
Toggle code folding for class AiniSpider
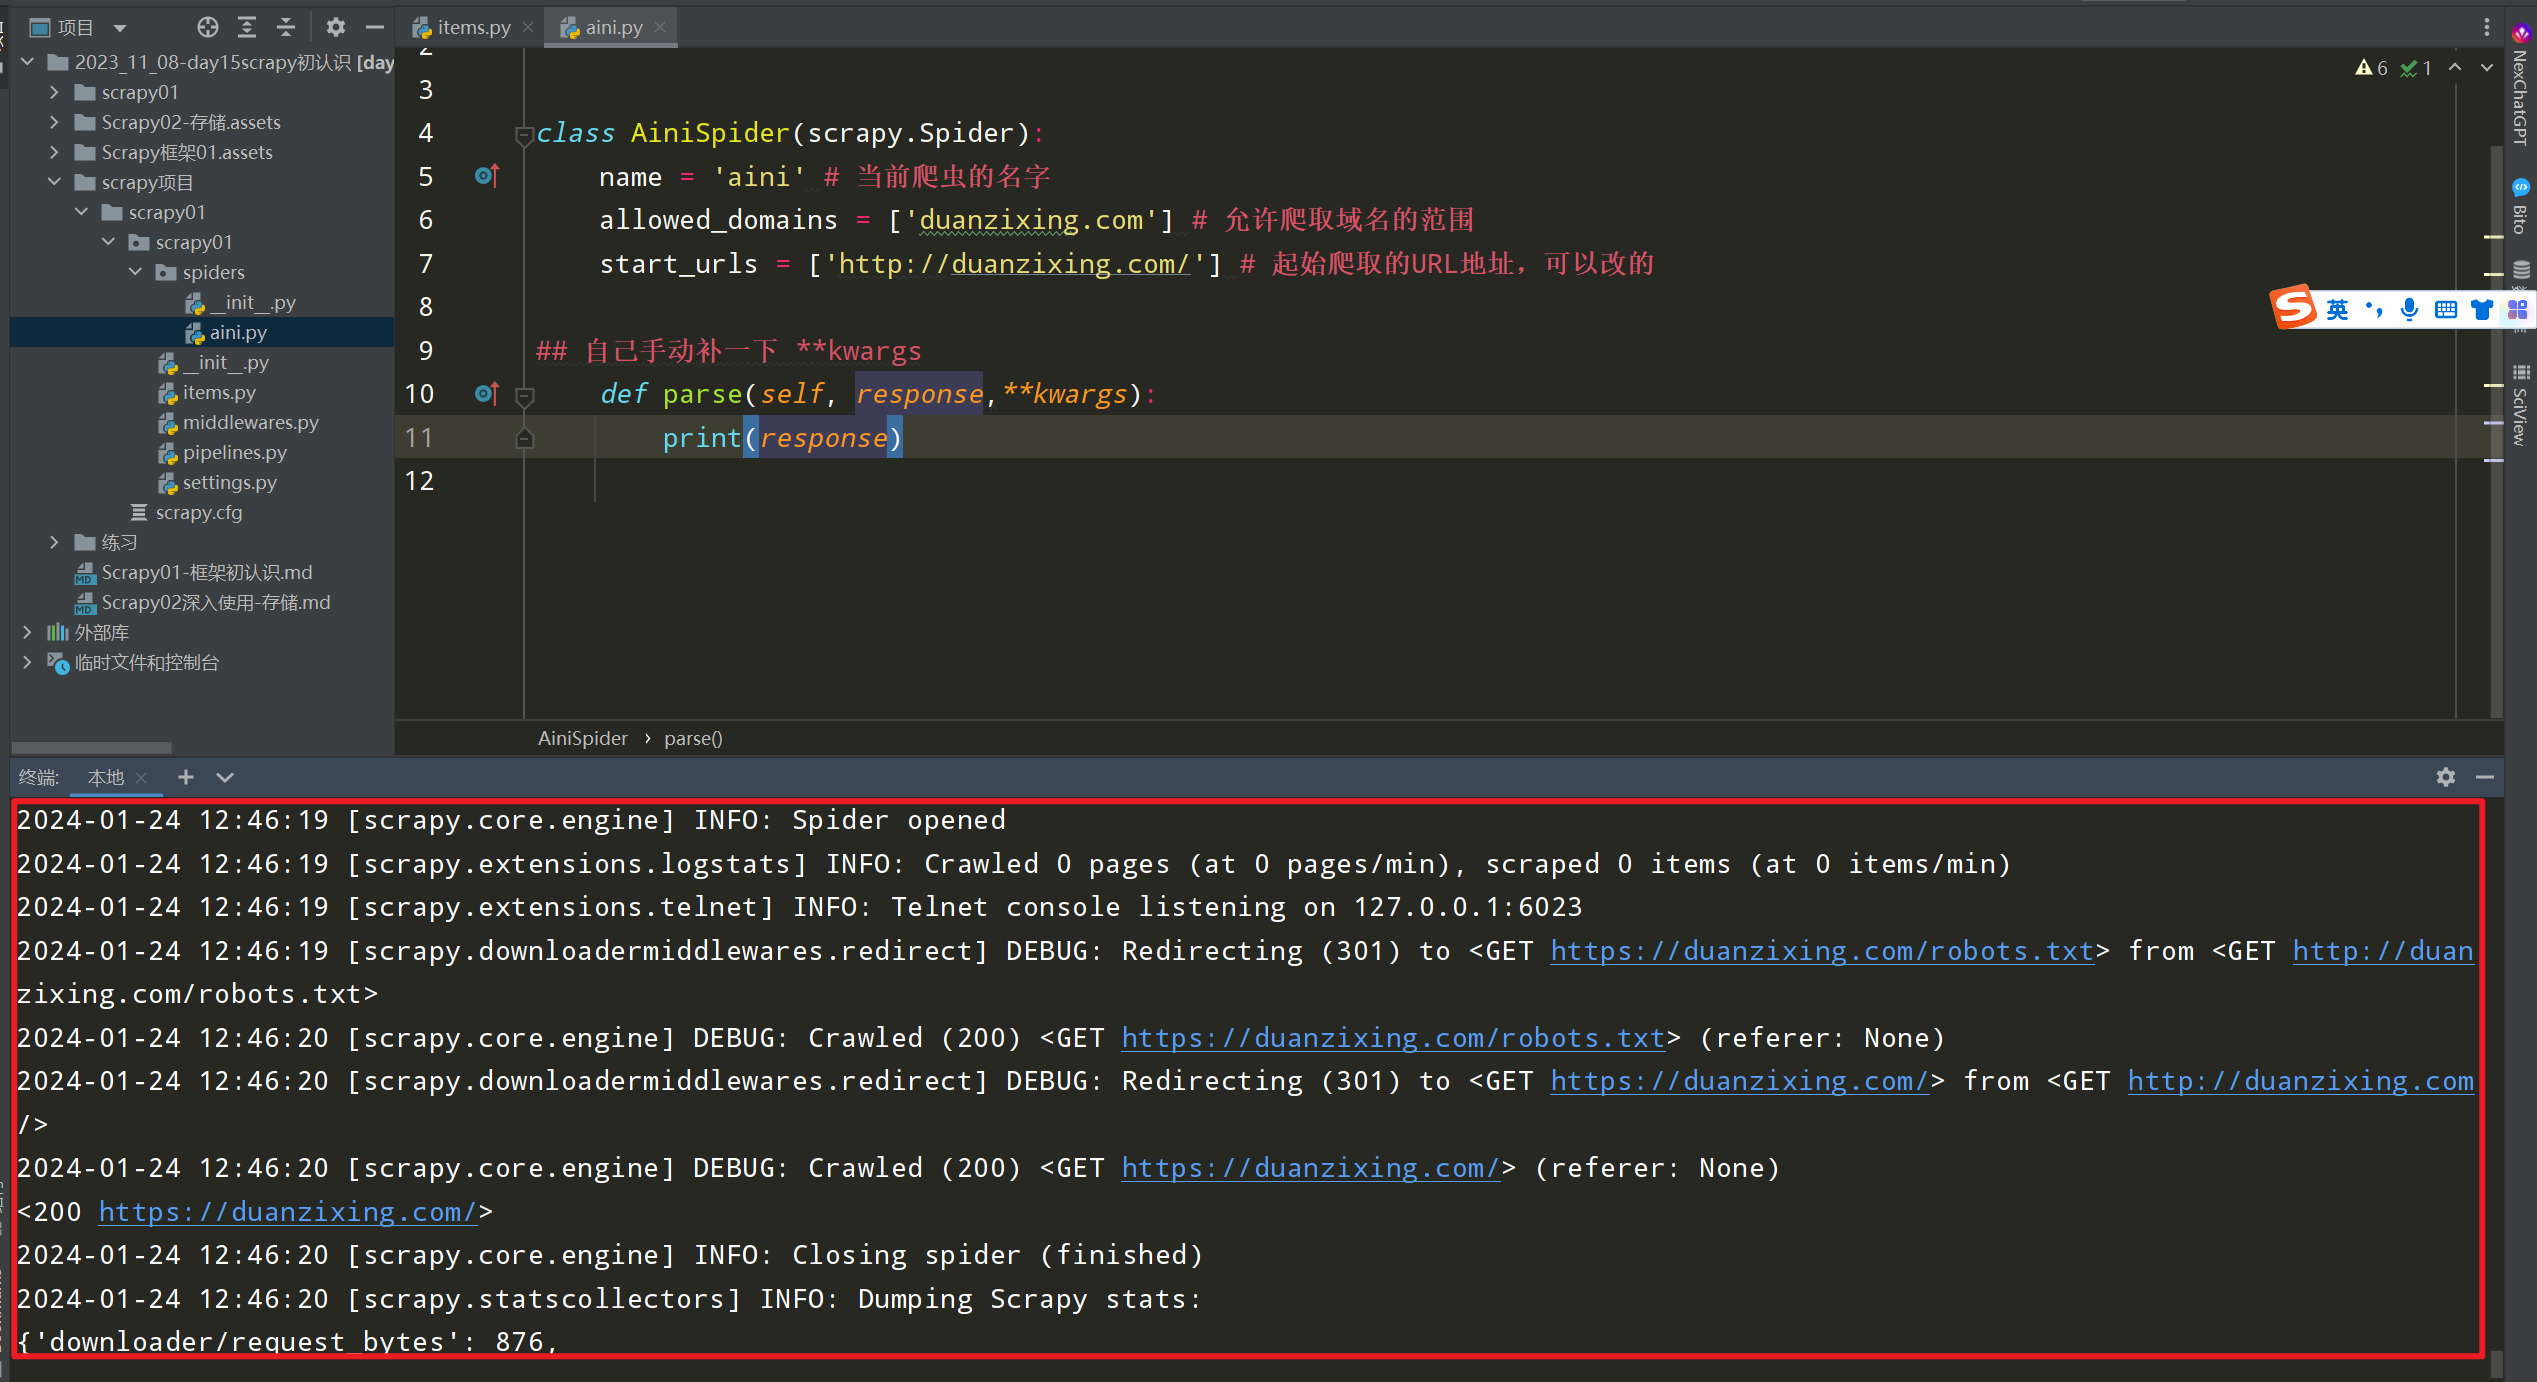(x=524, y=134)
